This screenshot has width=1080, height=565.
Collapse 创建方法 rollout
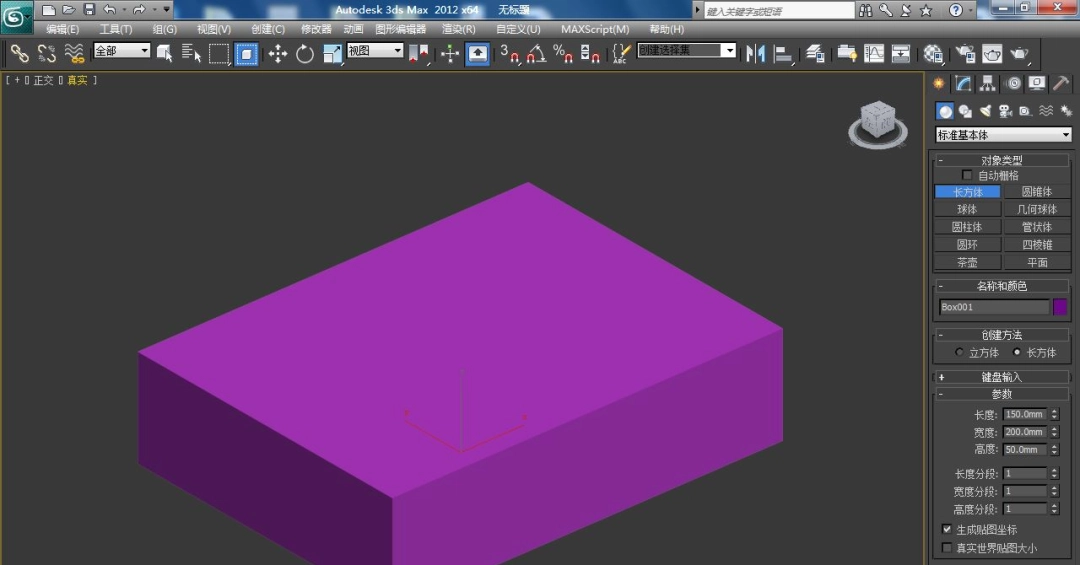[x=1002, y=335]
